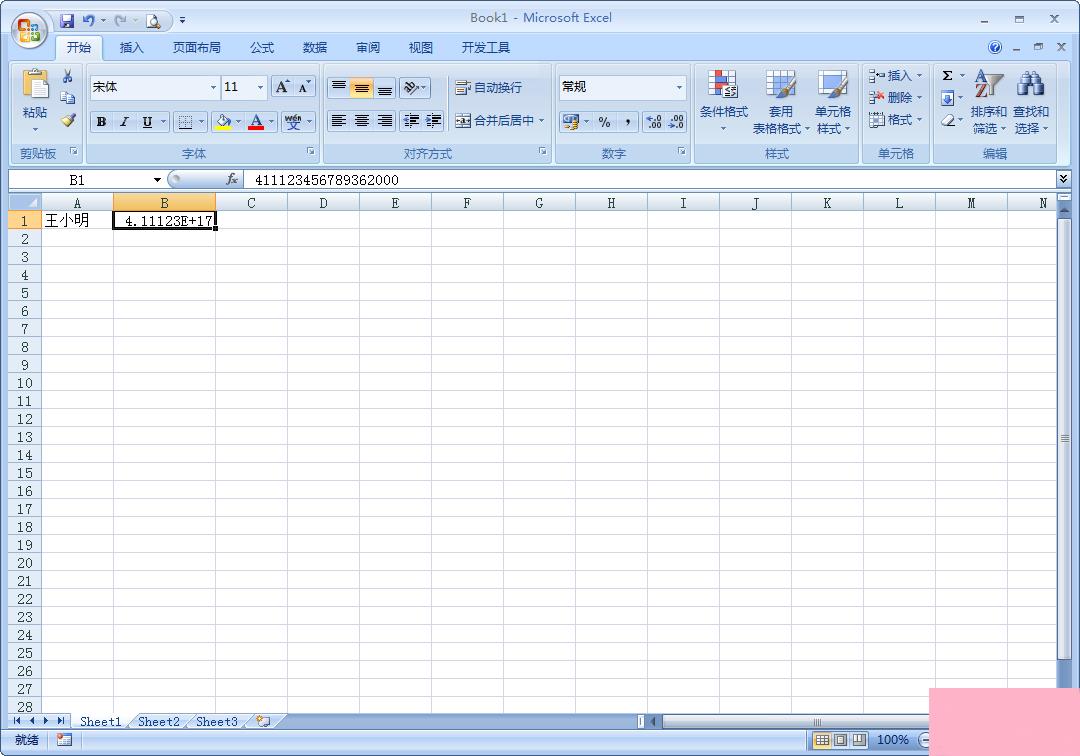Image resolution: width=1080 pixels, height=756 pixels.
Task: Click Merge and Center (合并后居中)
Action: [495, 120]
